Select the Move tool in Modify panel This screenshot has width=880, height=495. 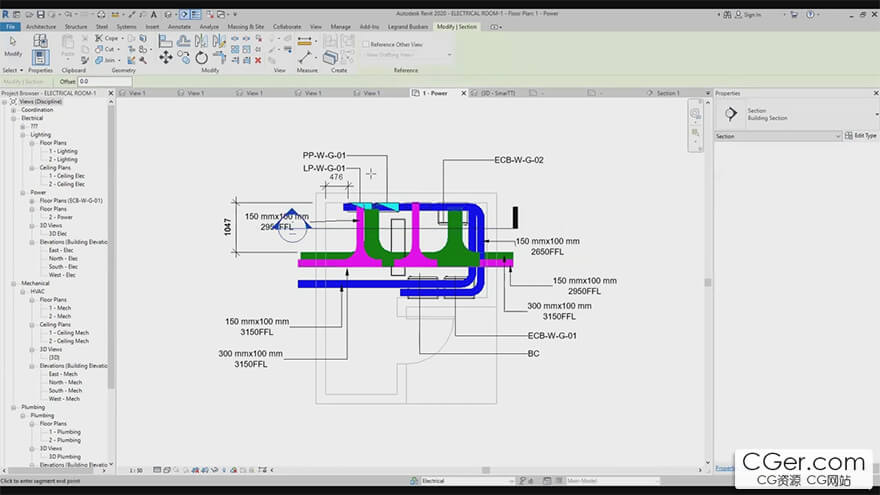166,58
